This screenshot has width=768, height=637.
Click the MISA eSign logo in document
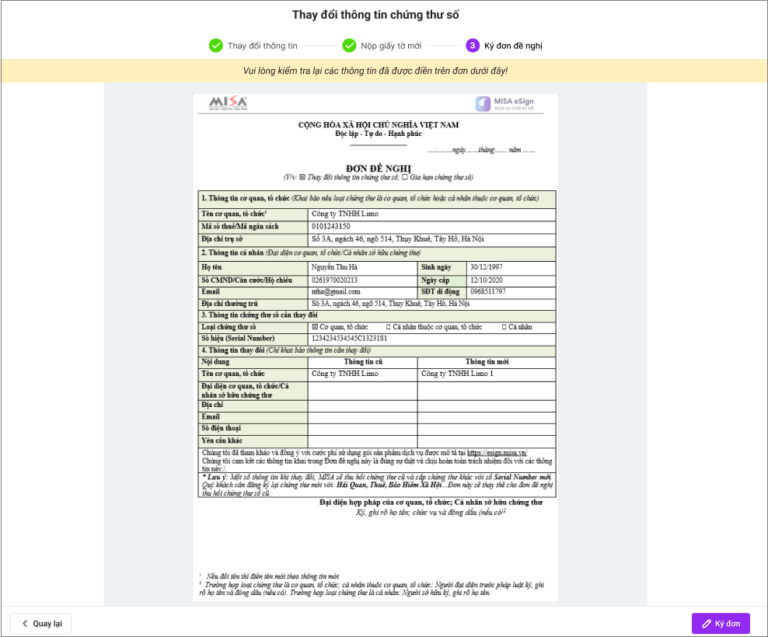click(504, 103)
